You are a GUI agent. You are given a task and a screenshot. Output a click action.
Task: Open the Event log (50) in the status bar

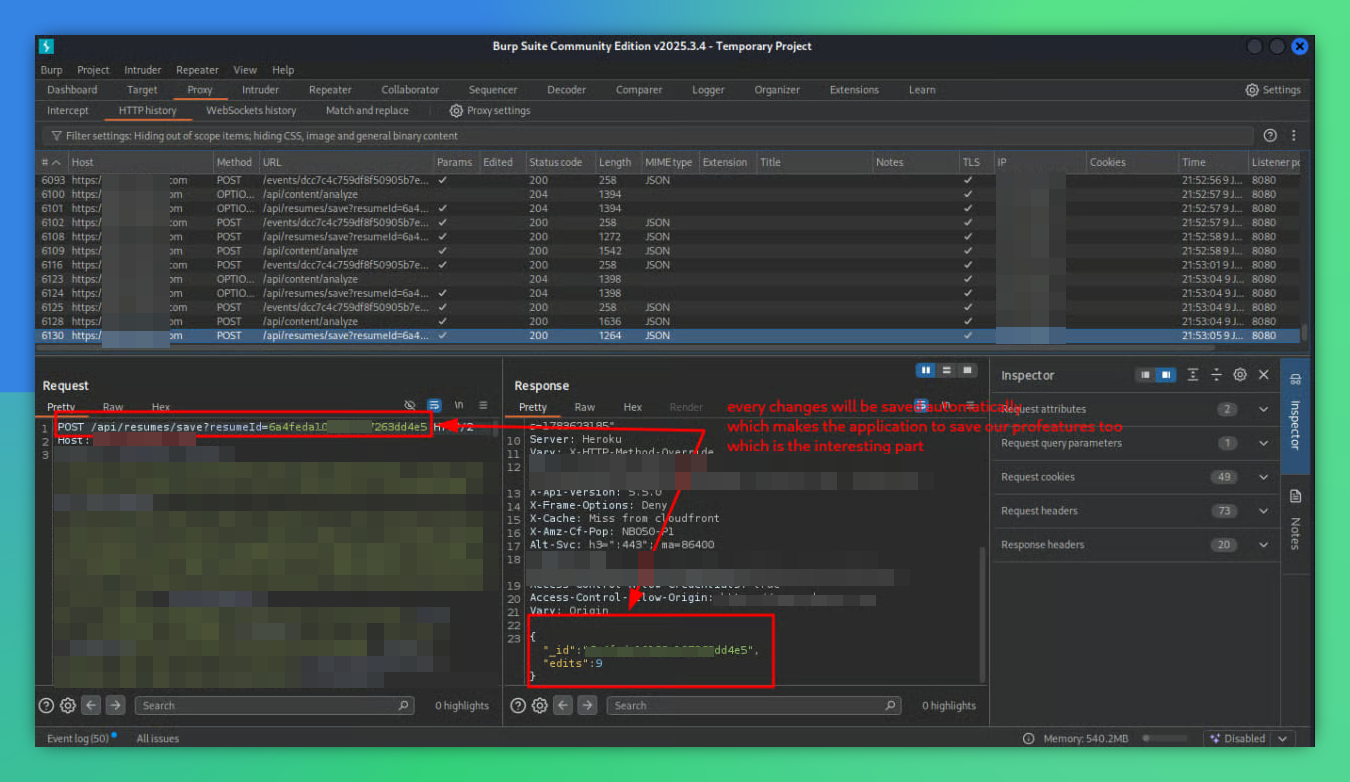click(81, 739)
